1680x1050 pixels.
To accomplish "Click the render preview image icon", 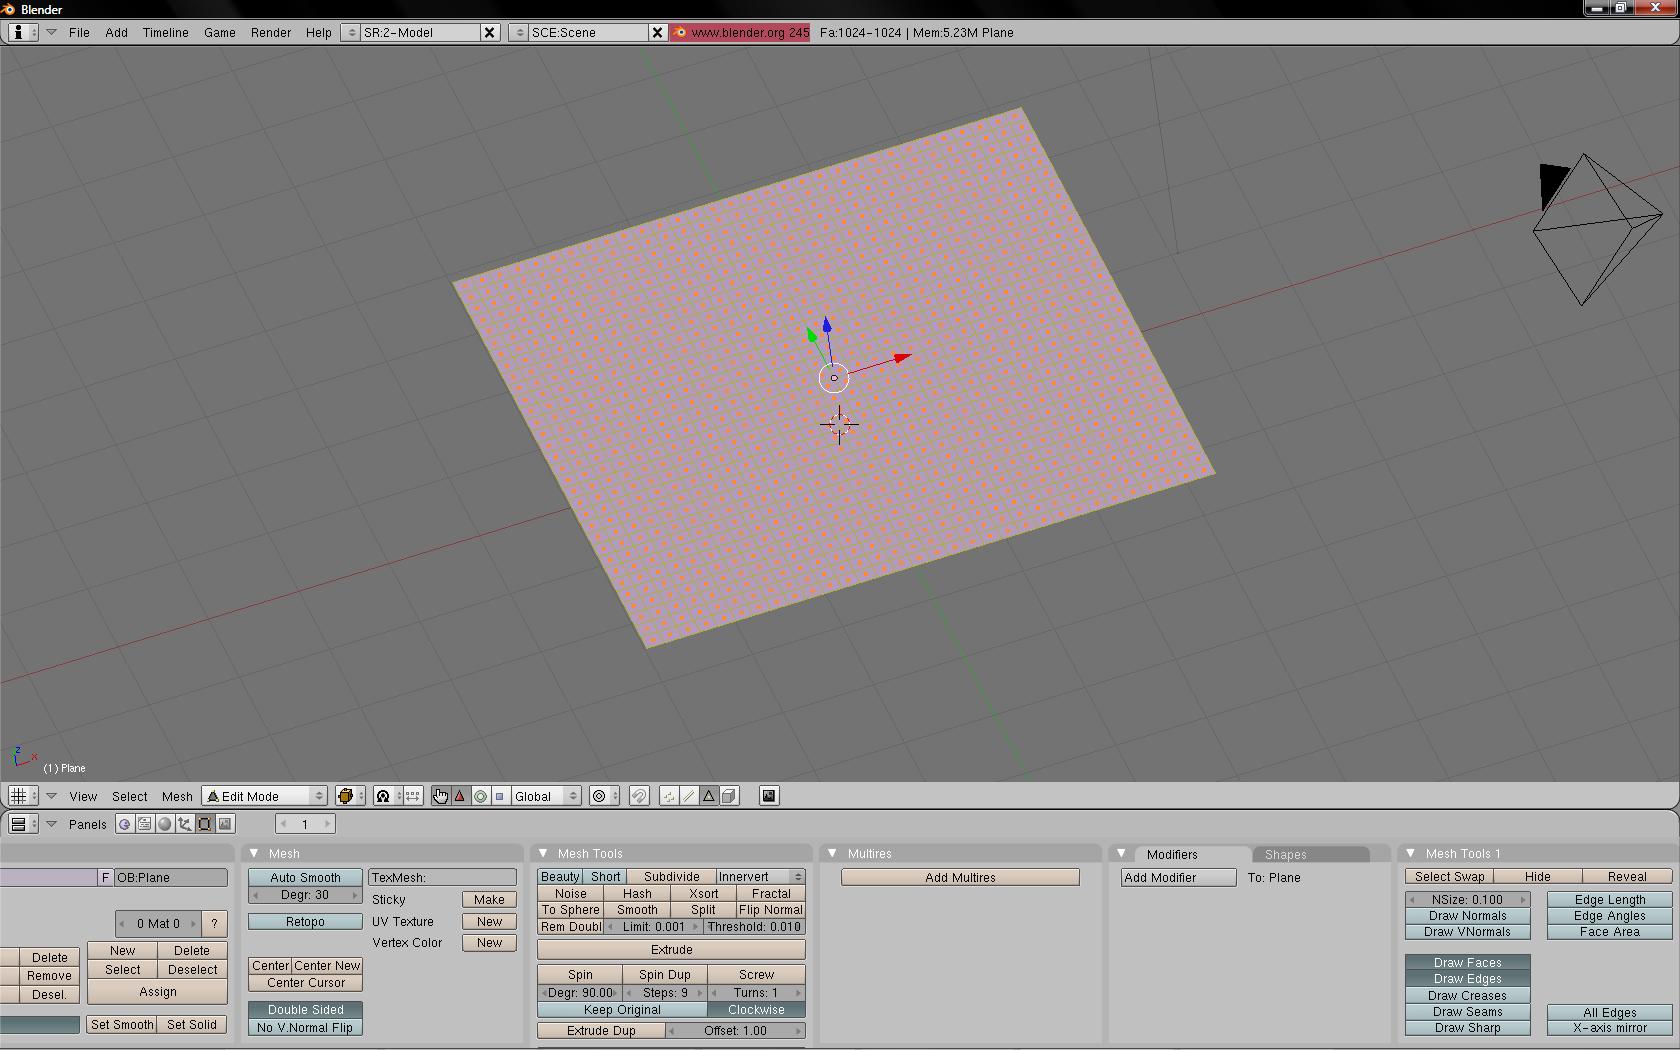I will click(769, 796).
